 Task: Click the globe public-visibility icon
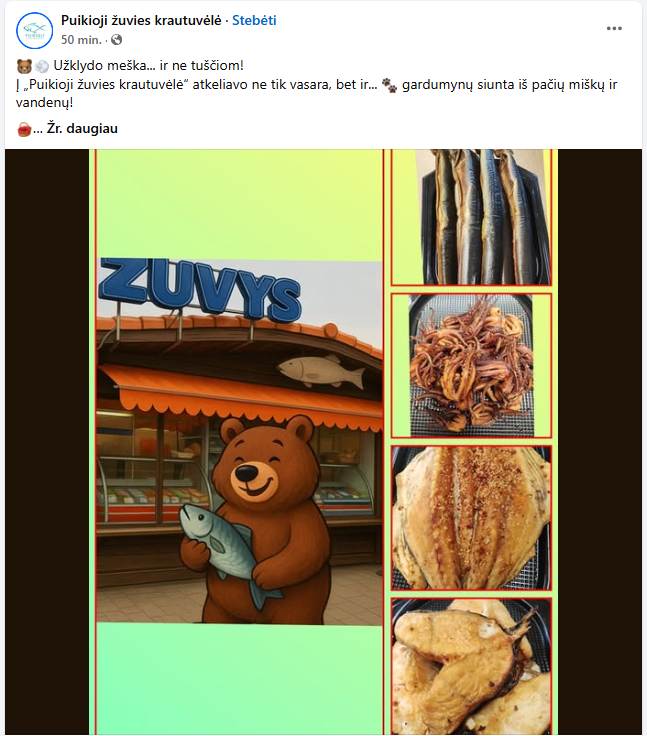pos(116,40)
